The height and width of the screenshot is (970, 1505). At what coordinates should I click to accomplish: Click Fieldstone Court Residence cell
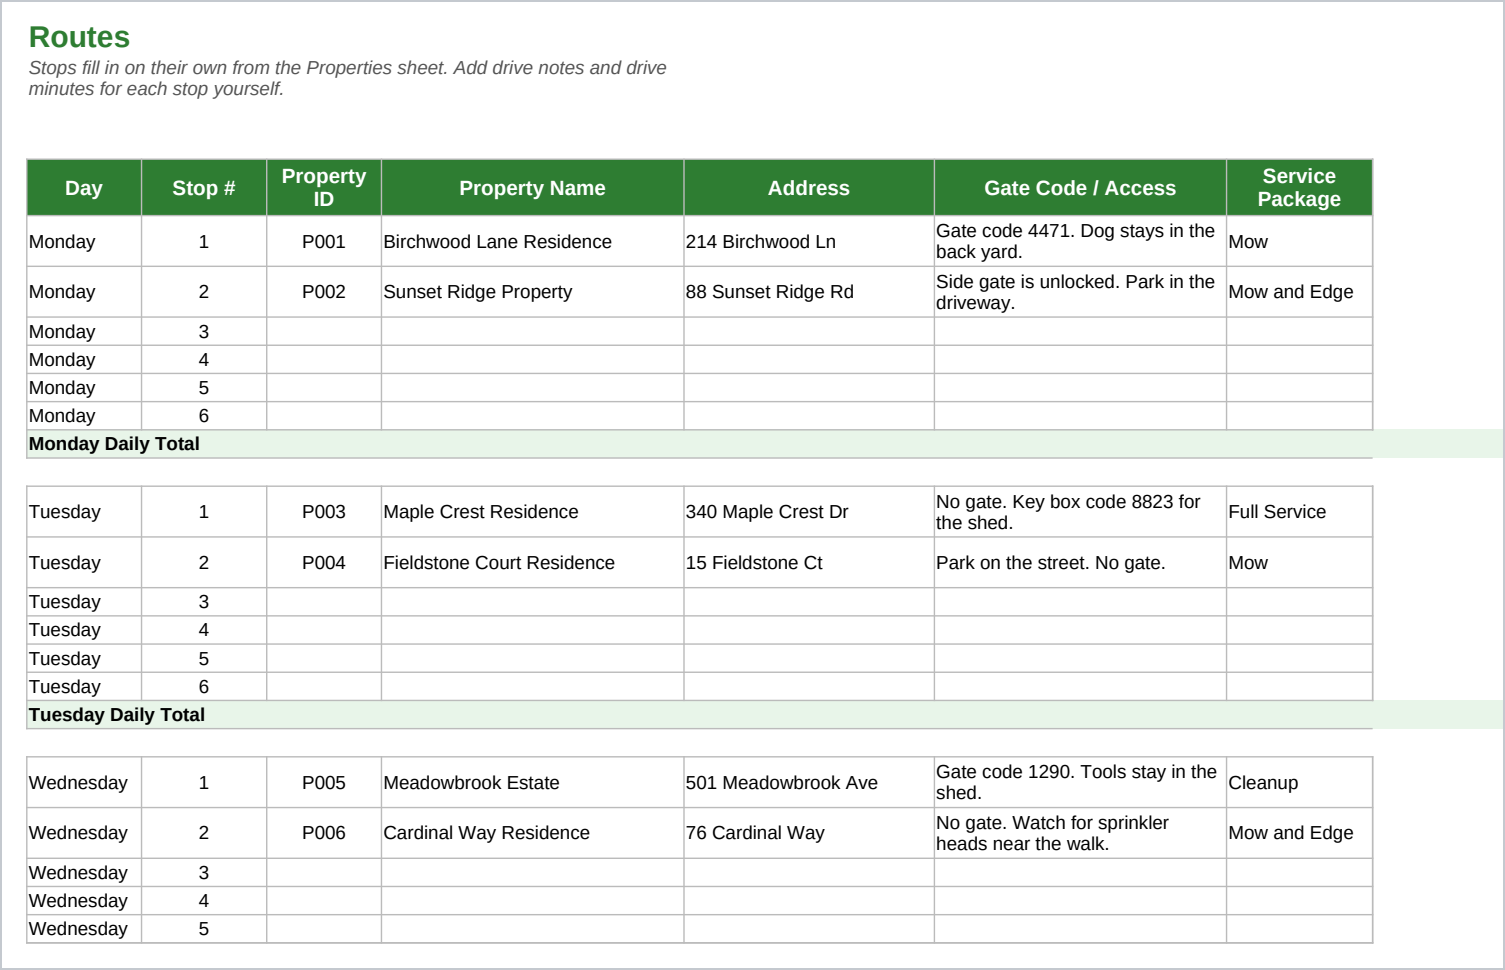pyautogui.click(x=532, y=563)
